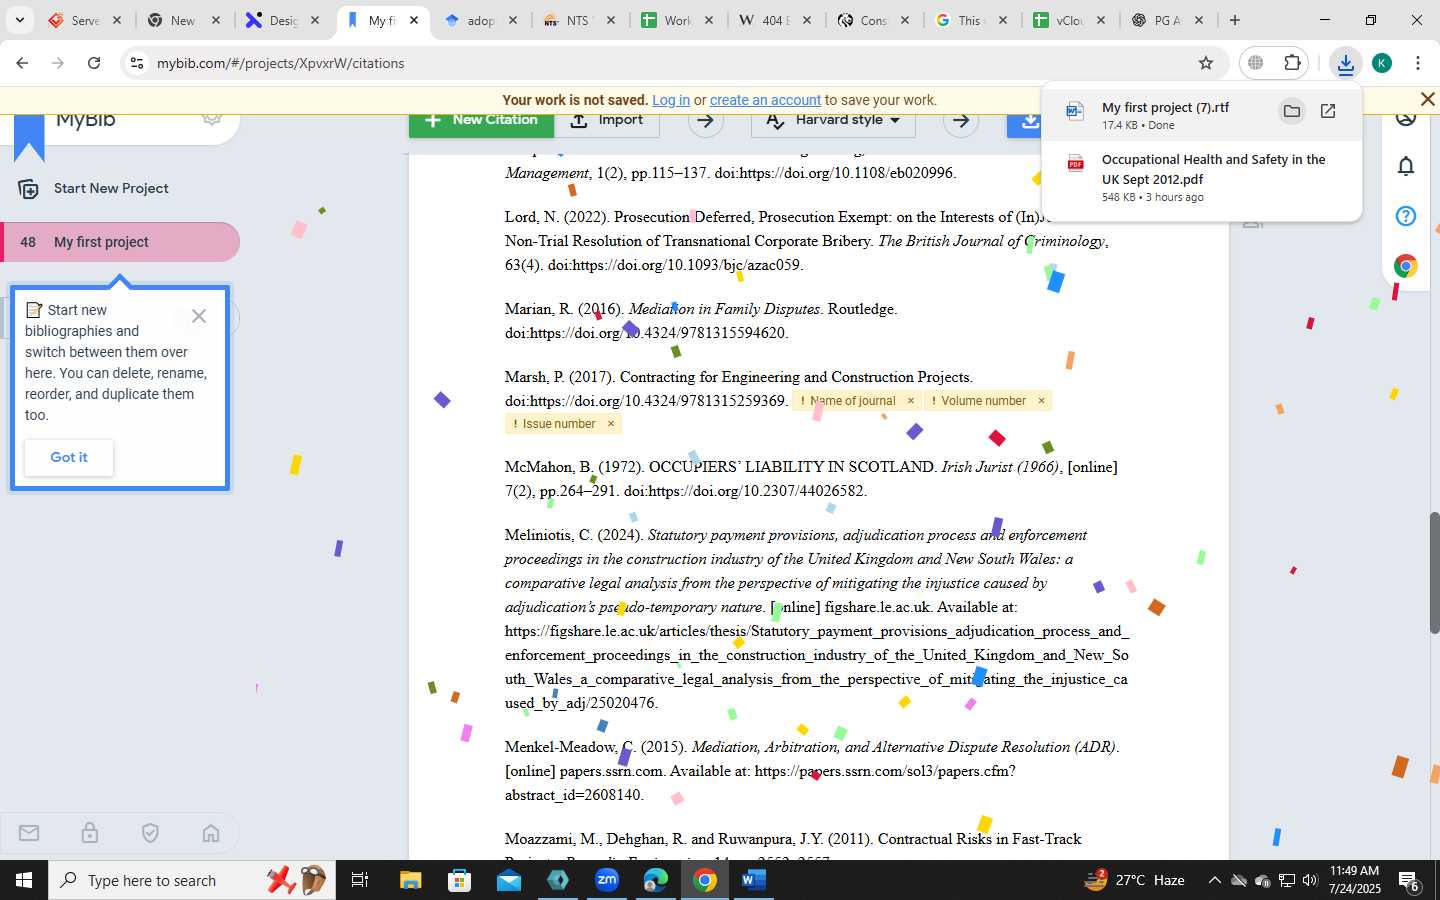Screen dimensions: 1440x900
Task: Dismiss the Name of journal warning
Action: (910, 400)
